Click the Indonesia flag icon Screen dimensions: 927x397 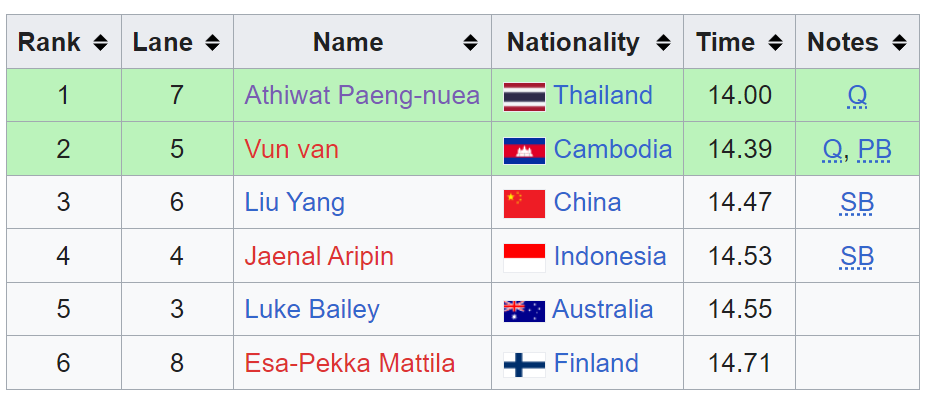coord(524,258)
